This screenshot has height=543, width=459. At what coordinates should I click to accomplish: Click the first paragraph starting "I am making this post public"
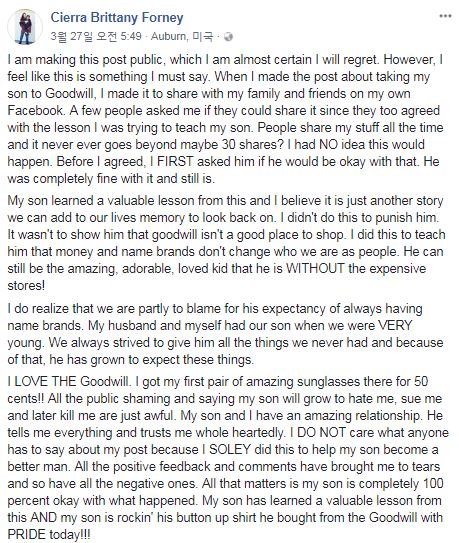pos(226,119)
